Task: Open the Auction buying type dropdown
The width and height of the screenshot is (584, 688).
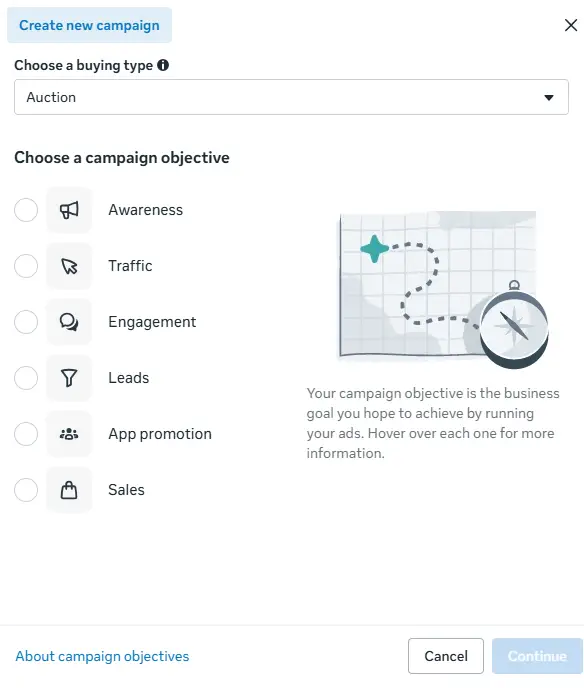Action: coord(291,97)
